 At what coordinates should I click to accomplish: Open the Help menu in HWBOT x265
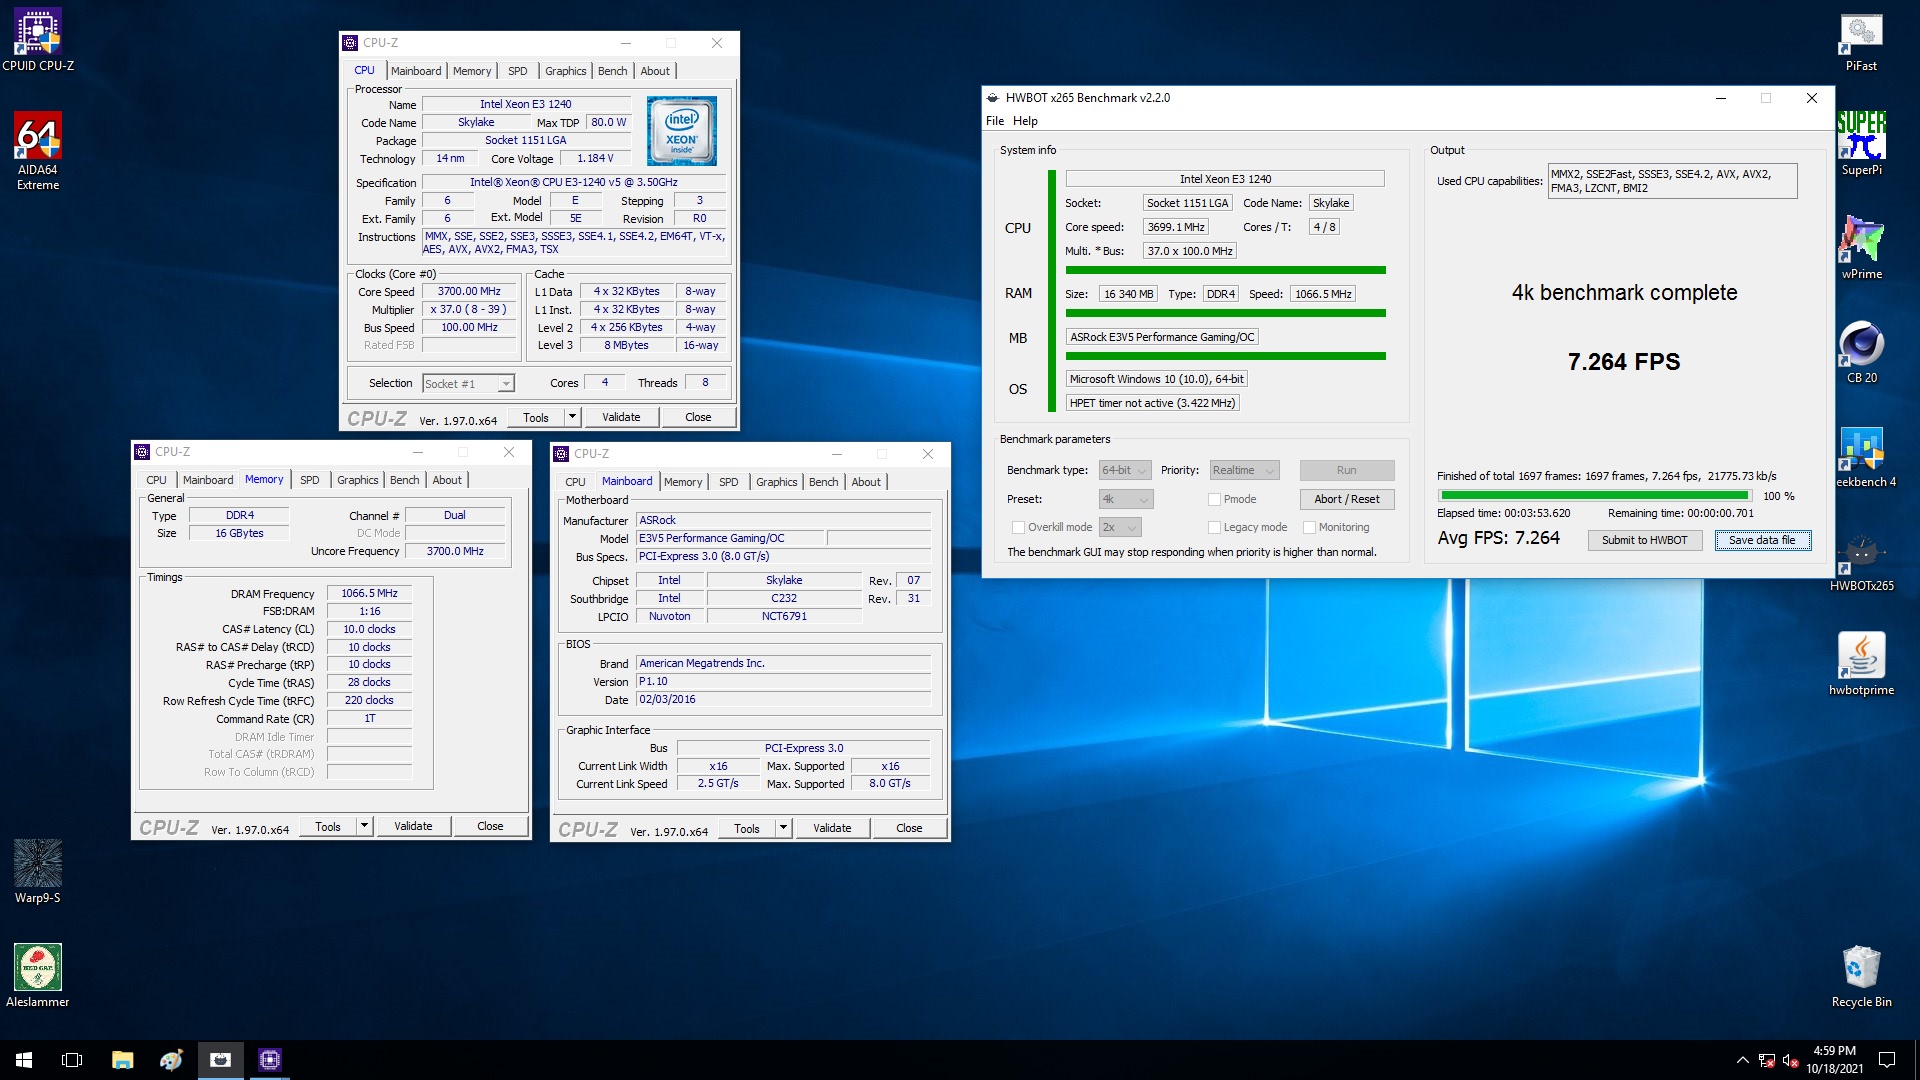pos(1025,121)
